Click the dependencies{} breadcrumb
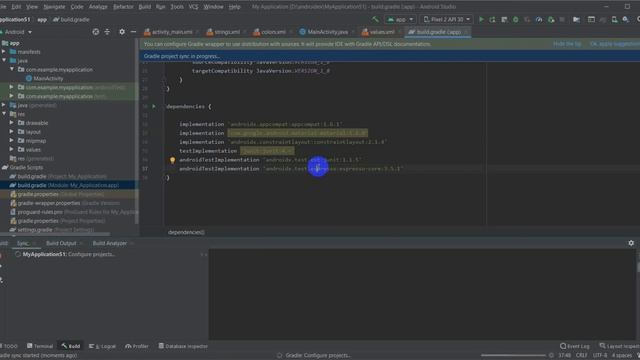640x360 pixels. (187, 232)
